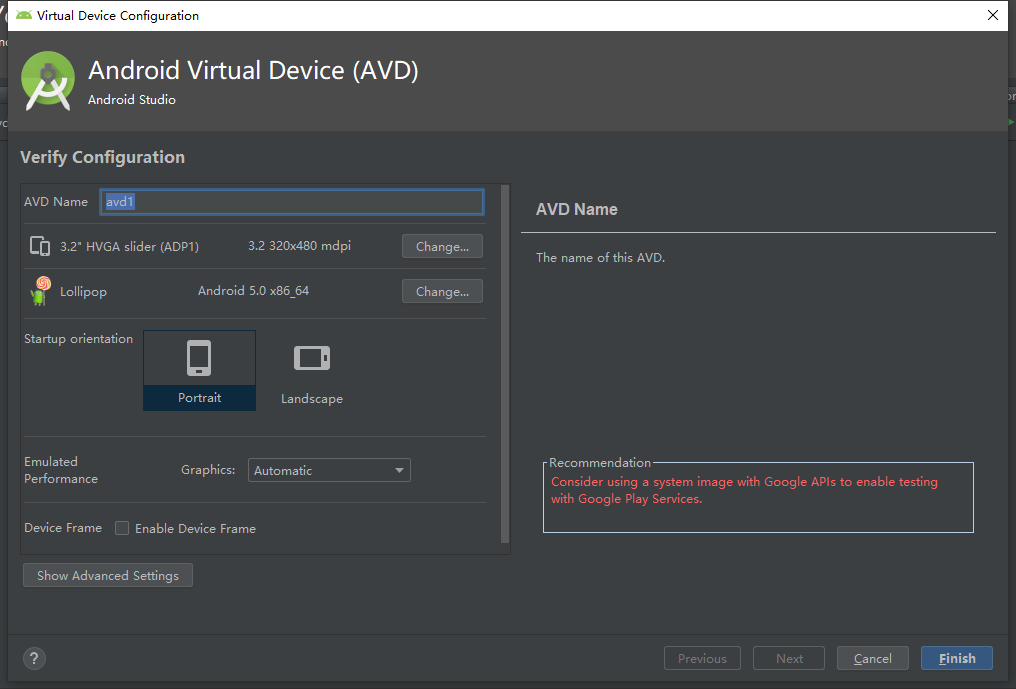Click the HVGA slider device icon

pyautogui.click(x=40, y=246)
